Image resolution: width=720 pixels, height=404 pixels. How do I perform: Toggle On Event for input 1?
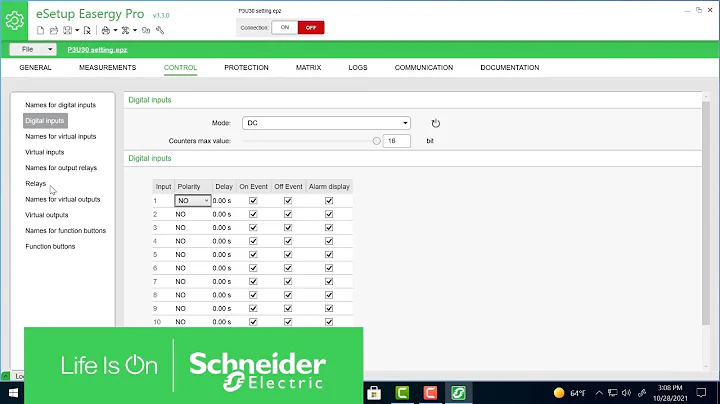253,201
